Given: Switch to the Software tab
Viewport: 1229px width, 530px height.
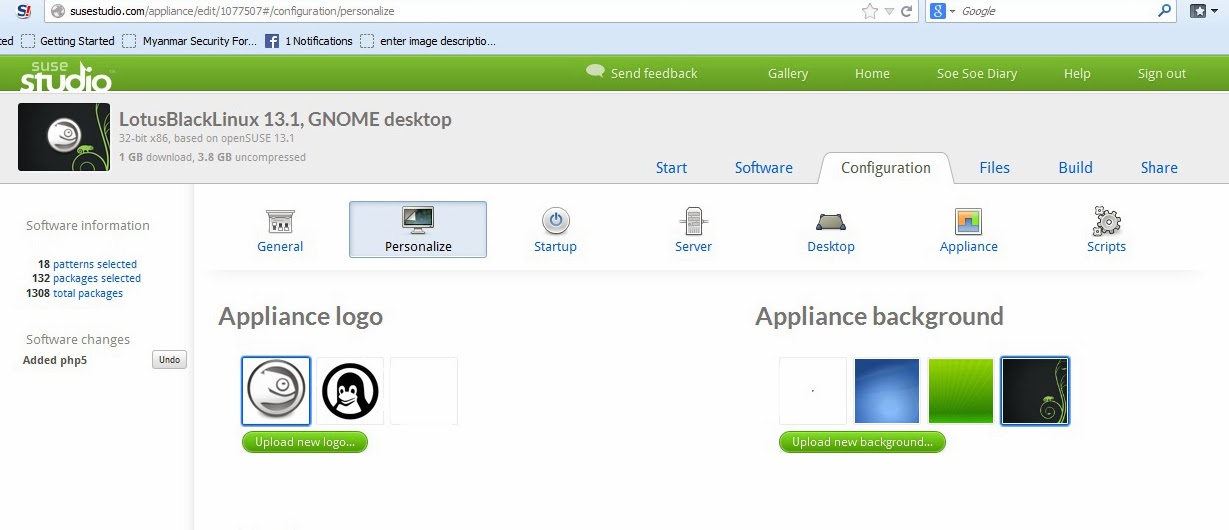Looking at the screenshot, I should (764, 168).
